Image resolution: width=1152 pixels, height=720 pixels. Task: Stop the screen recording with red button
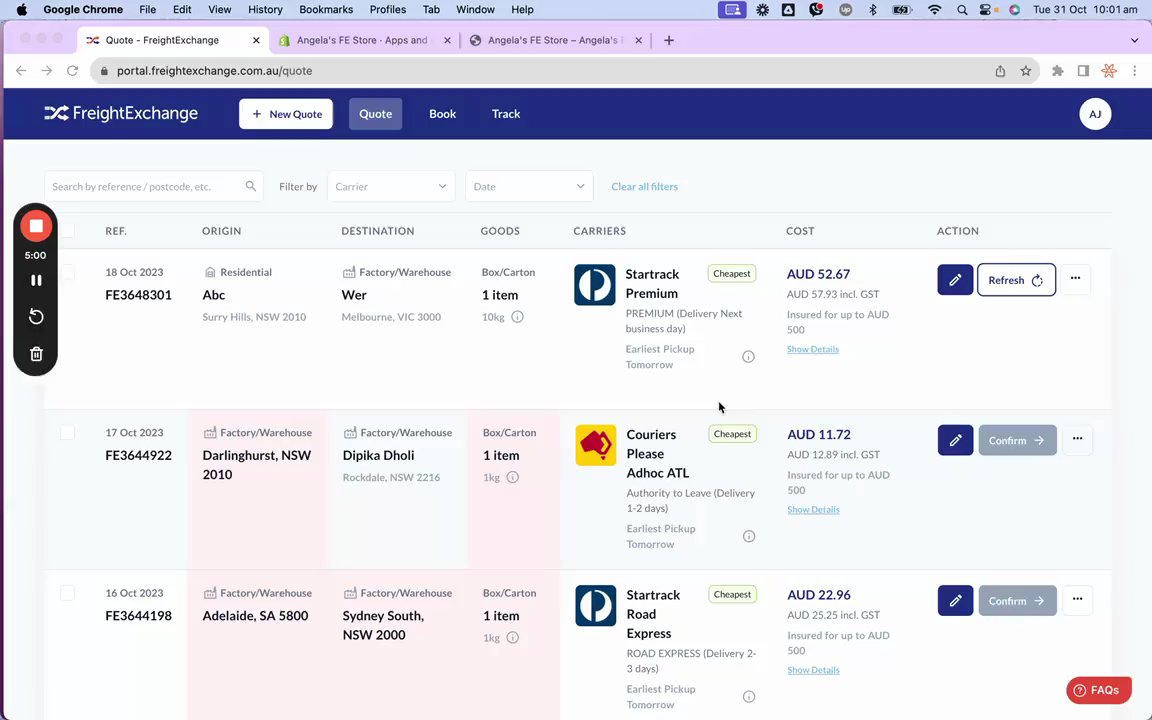tap(35, 226)
